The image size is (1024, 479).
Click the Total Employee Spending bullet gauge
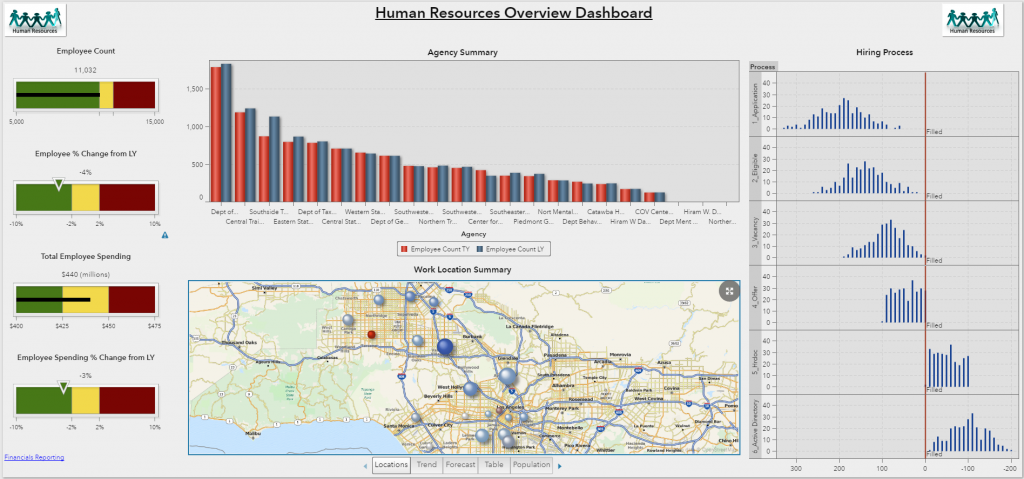pos(85,299)
